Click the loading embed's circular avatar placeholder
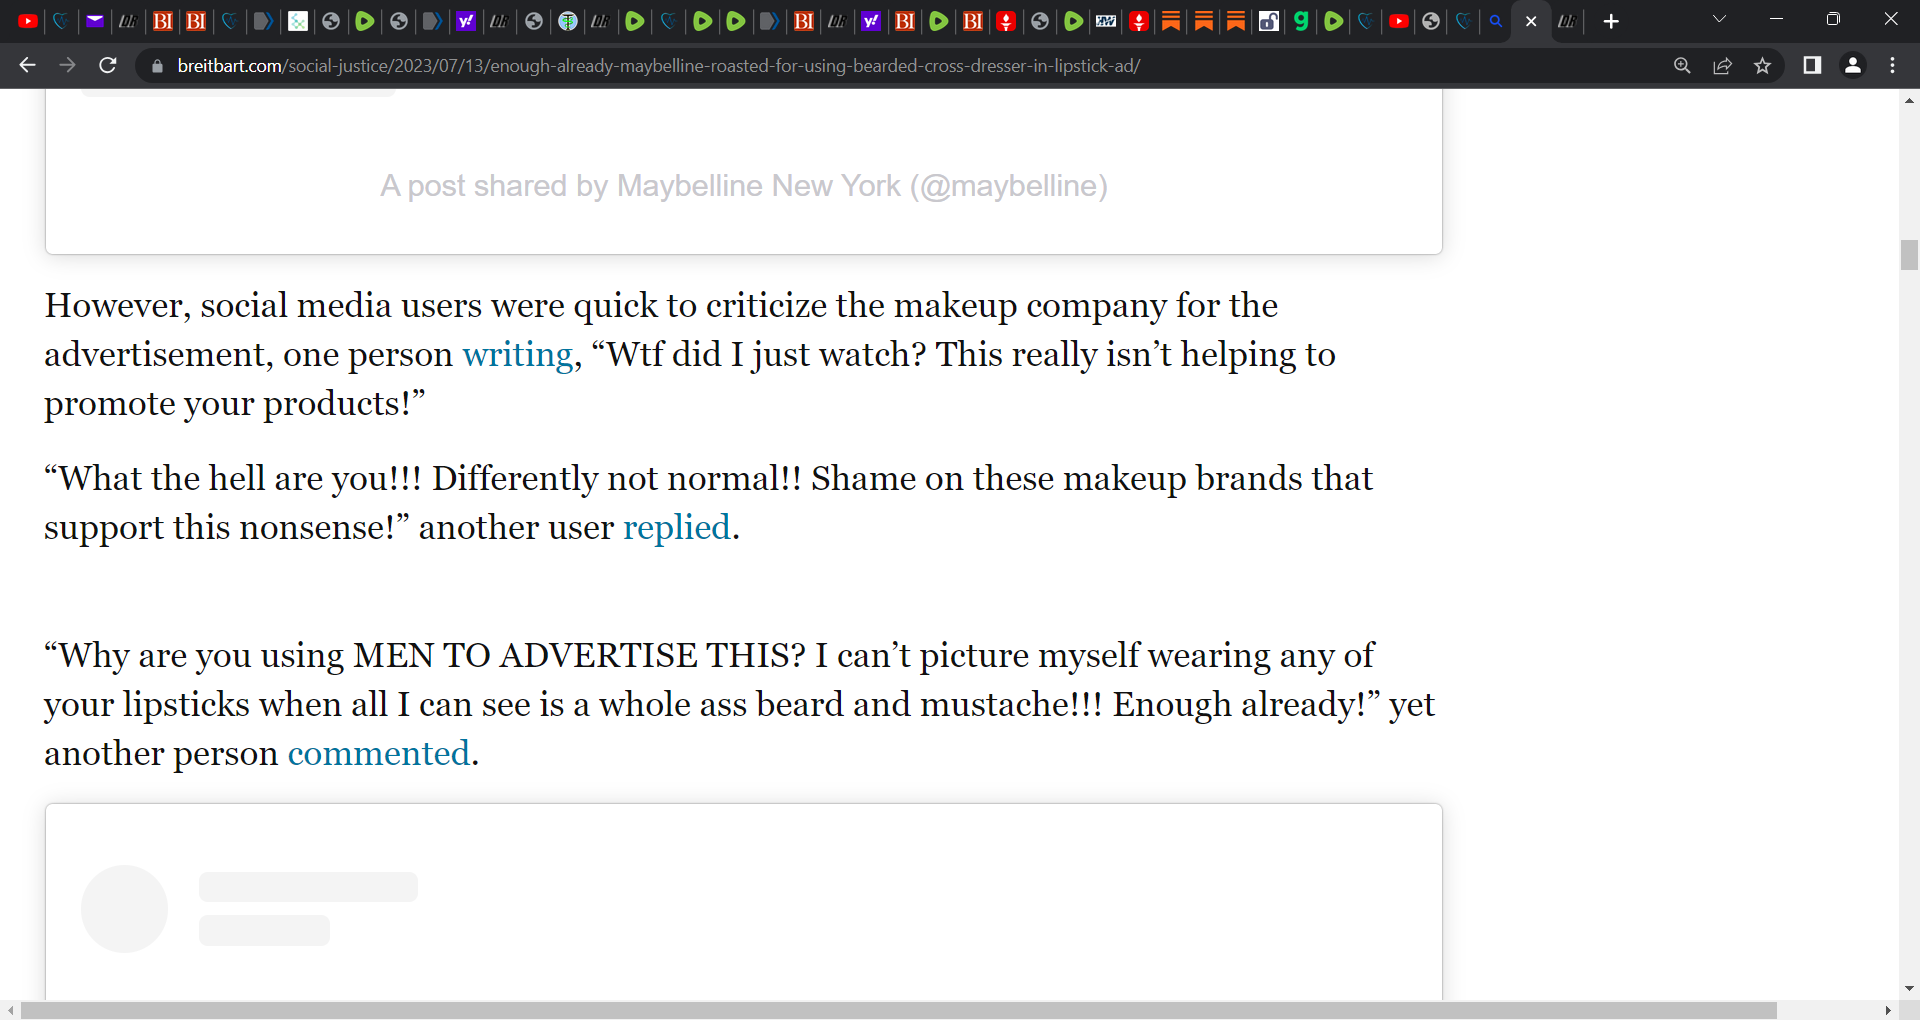This screenshot has width=1920, height=1020. click(124, 909)
